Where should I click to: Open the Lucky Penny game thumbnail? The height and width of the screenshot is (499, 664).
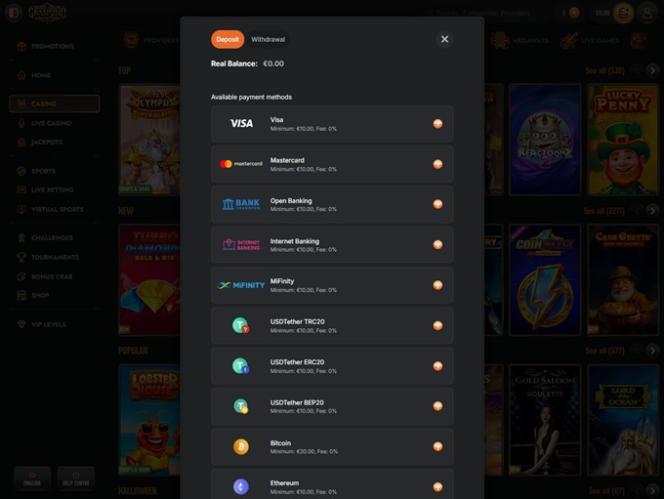pyautogui.click(x=622, y=139)
